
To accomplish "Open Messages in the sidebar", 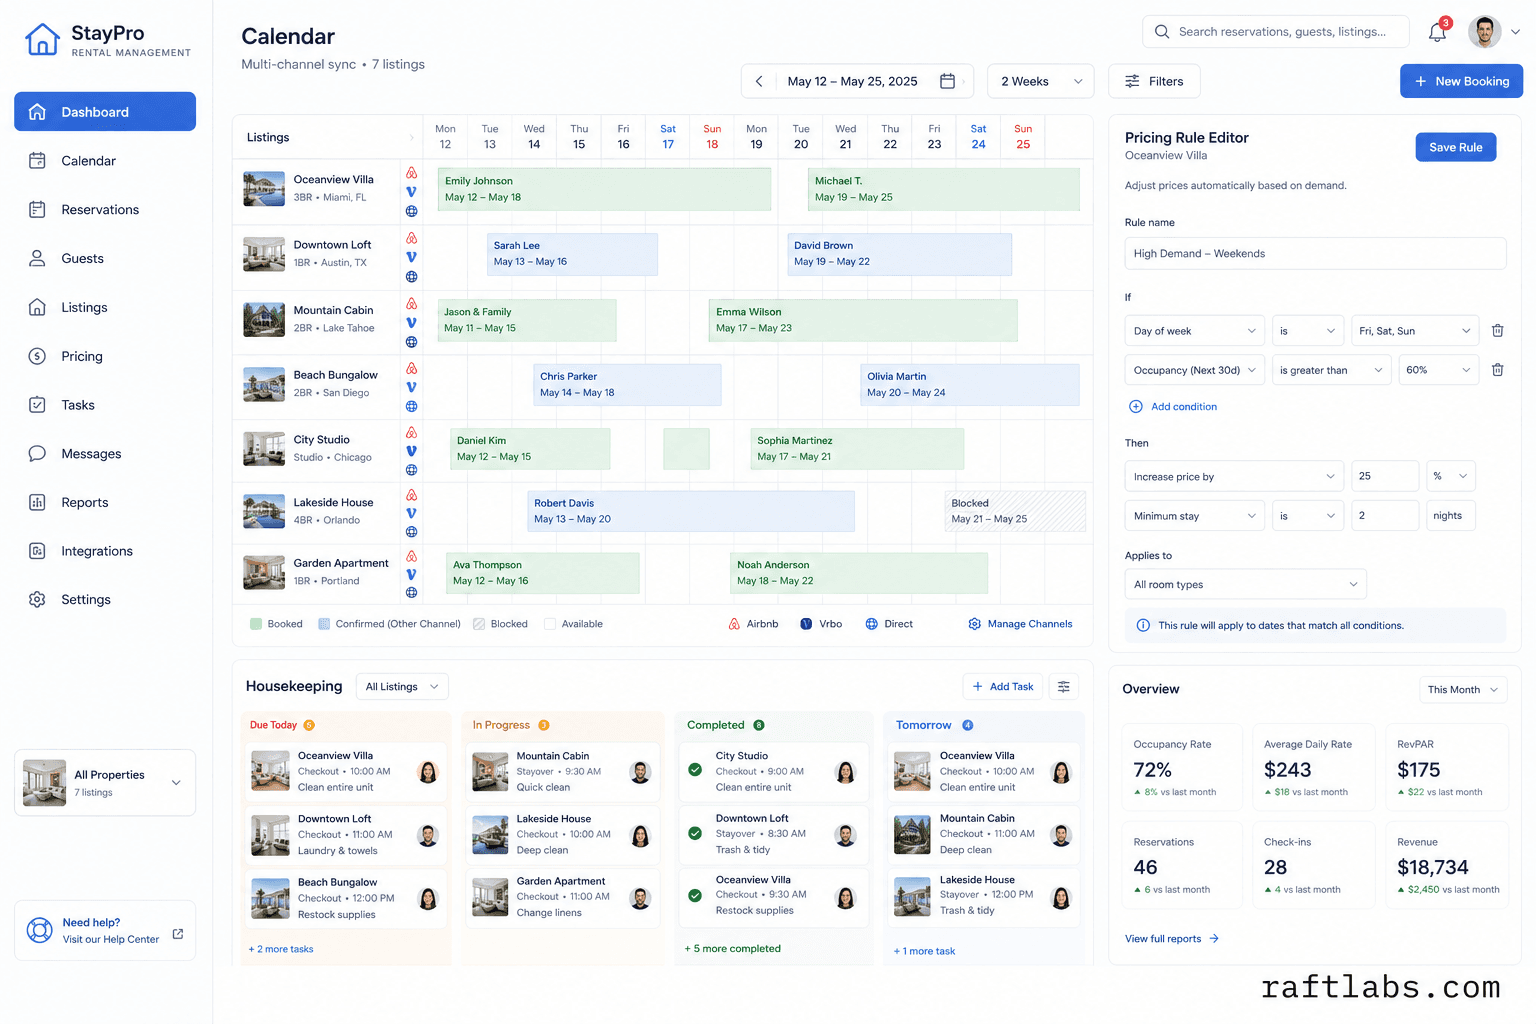I will coord(105,454).
